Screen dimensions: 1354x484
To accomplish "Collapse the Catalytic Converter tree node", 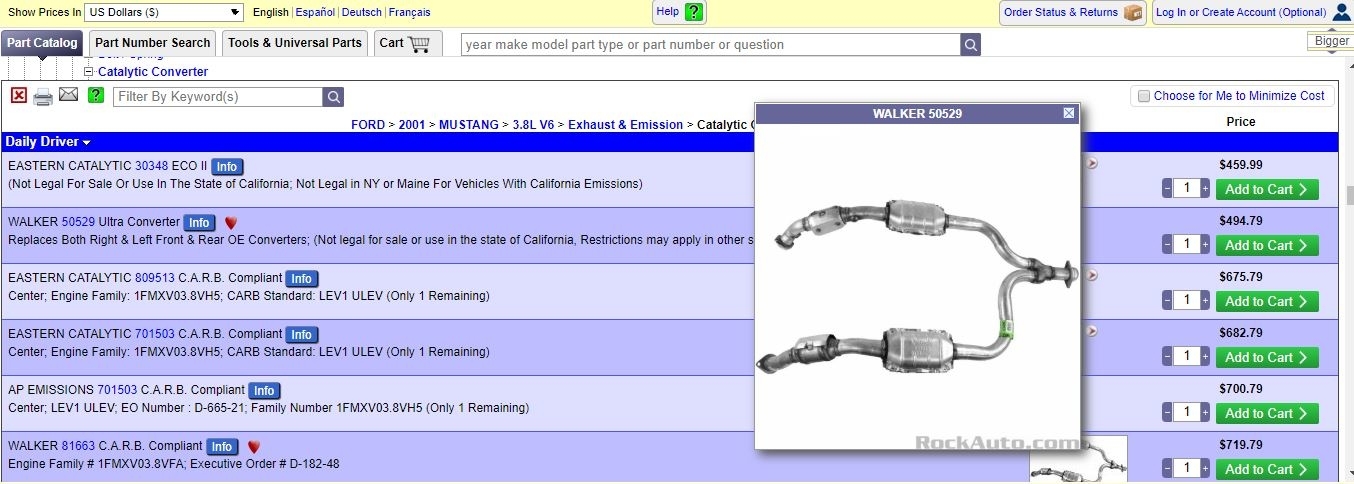I will pyautogui.click(x=88, y=72).
